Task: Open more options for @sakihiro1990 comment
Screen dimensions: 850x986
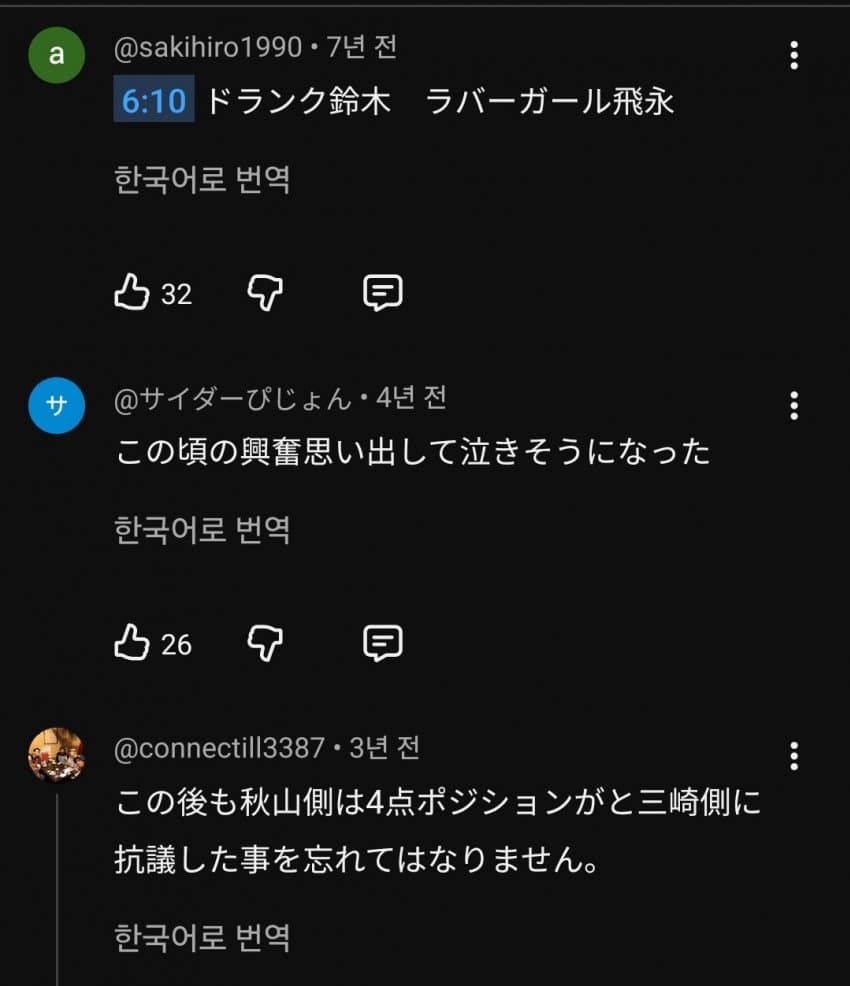Action: click(x=794, y=55)
